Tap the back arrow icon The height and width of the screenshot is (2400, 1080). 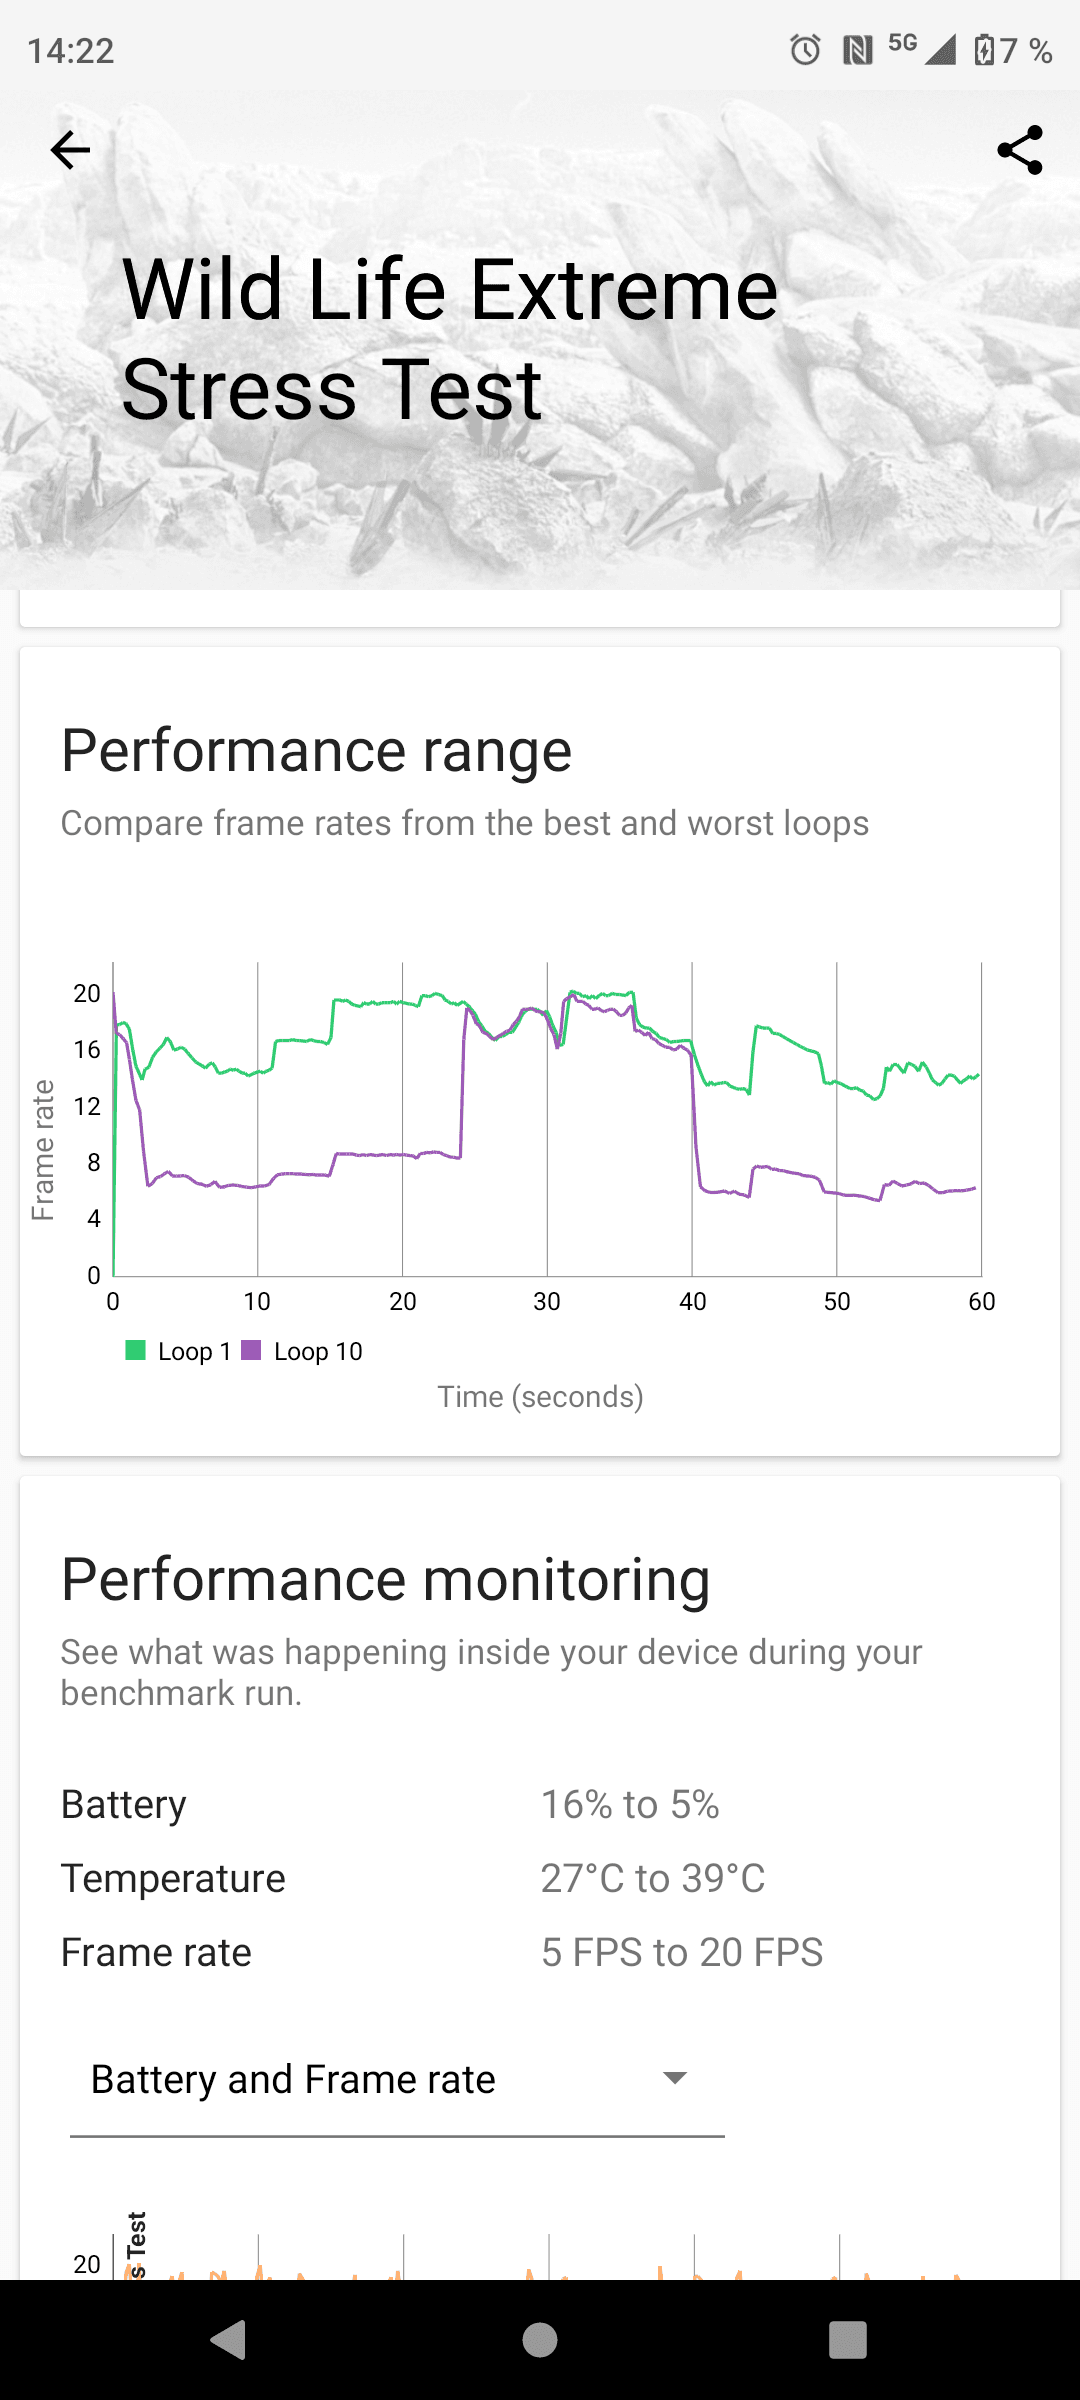point(70,150)
